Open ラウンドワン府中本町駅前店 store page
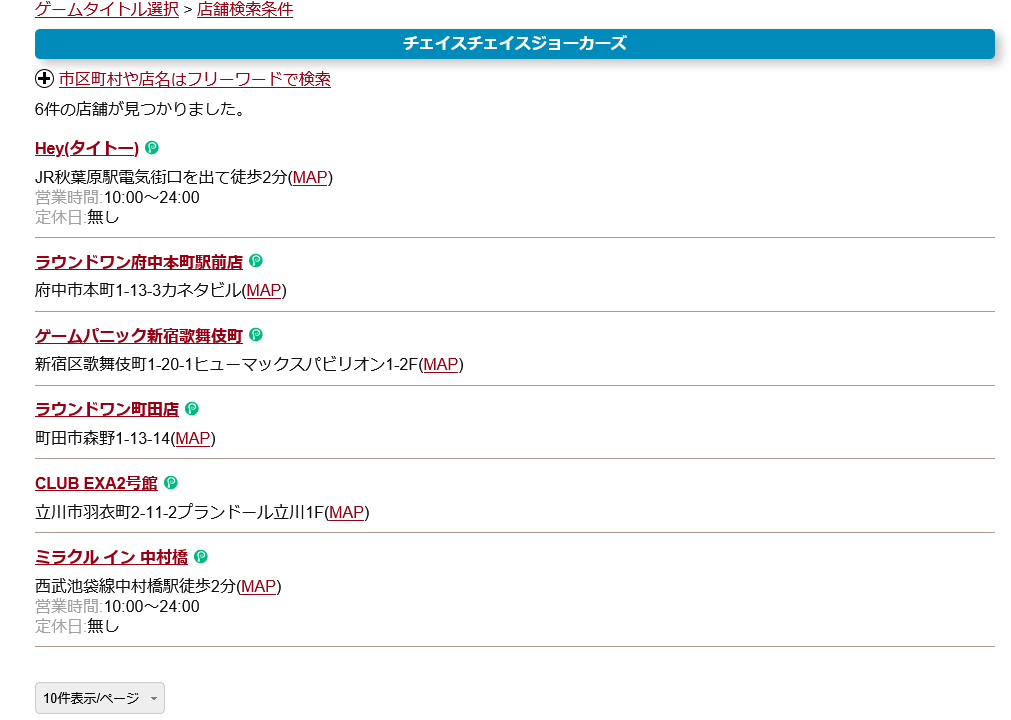Viewport: 1011px width, 720px height. (x=139, y=262)
